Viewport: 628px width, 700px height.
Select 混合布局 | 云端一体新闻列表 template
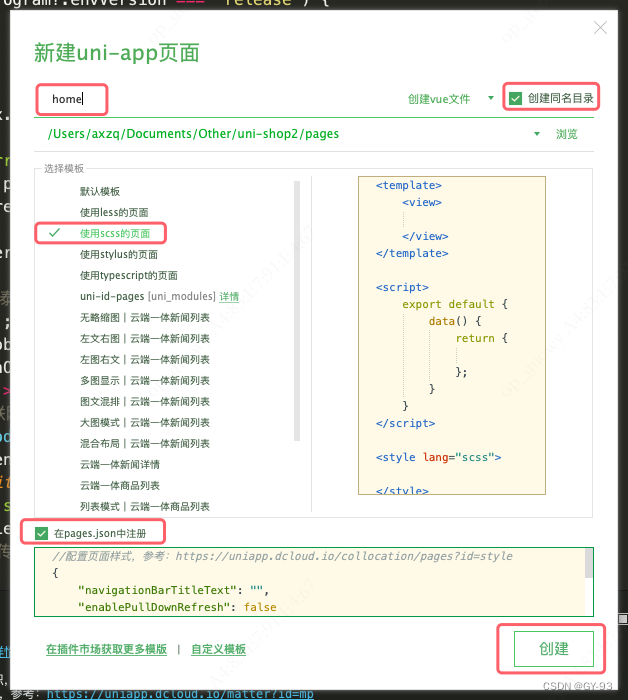pos(145,443)
